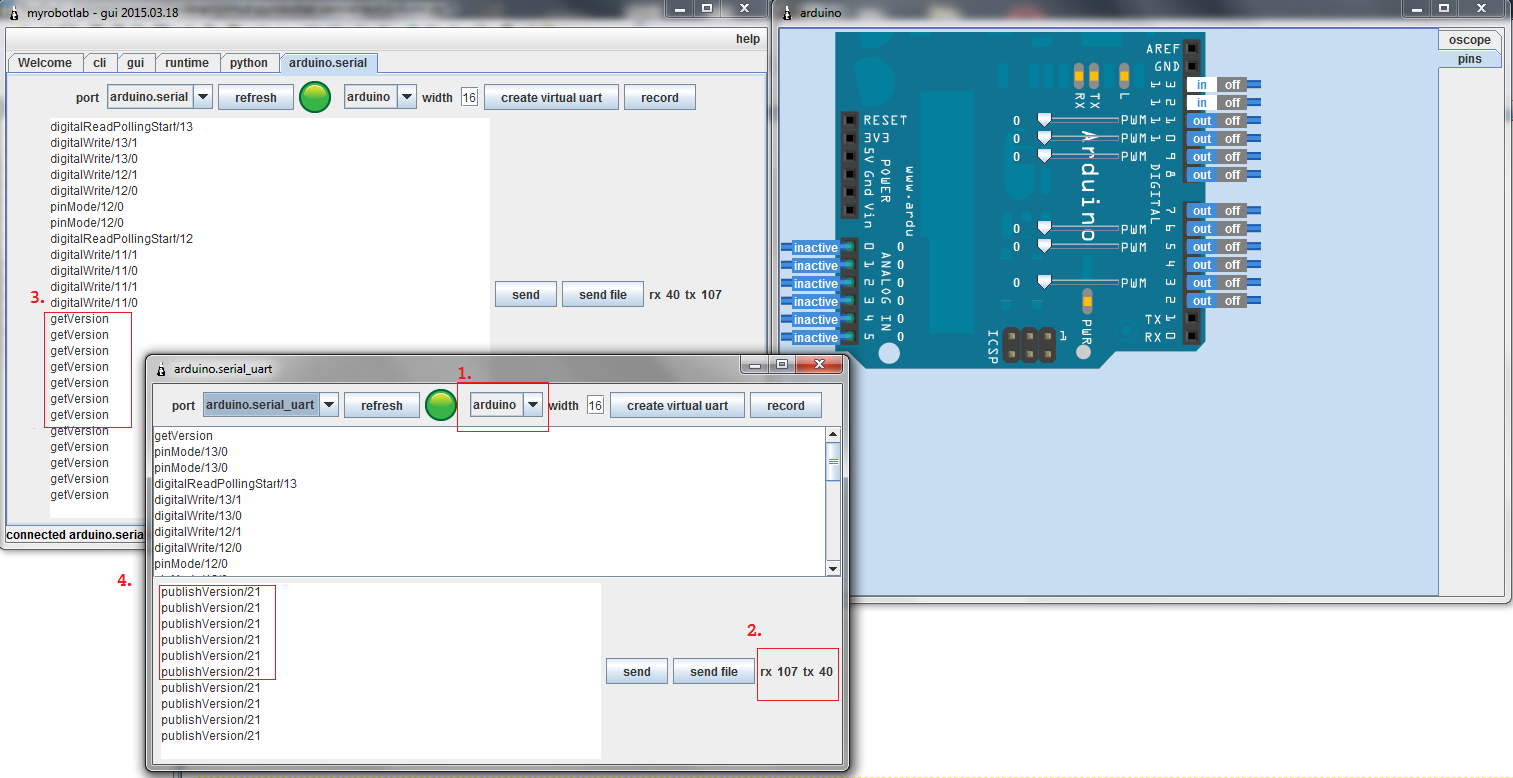Activate analog pin 0 'inactive' button

click(x=816, y=248)
